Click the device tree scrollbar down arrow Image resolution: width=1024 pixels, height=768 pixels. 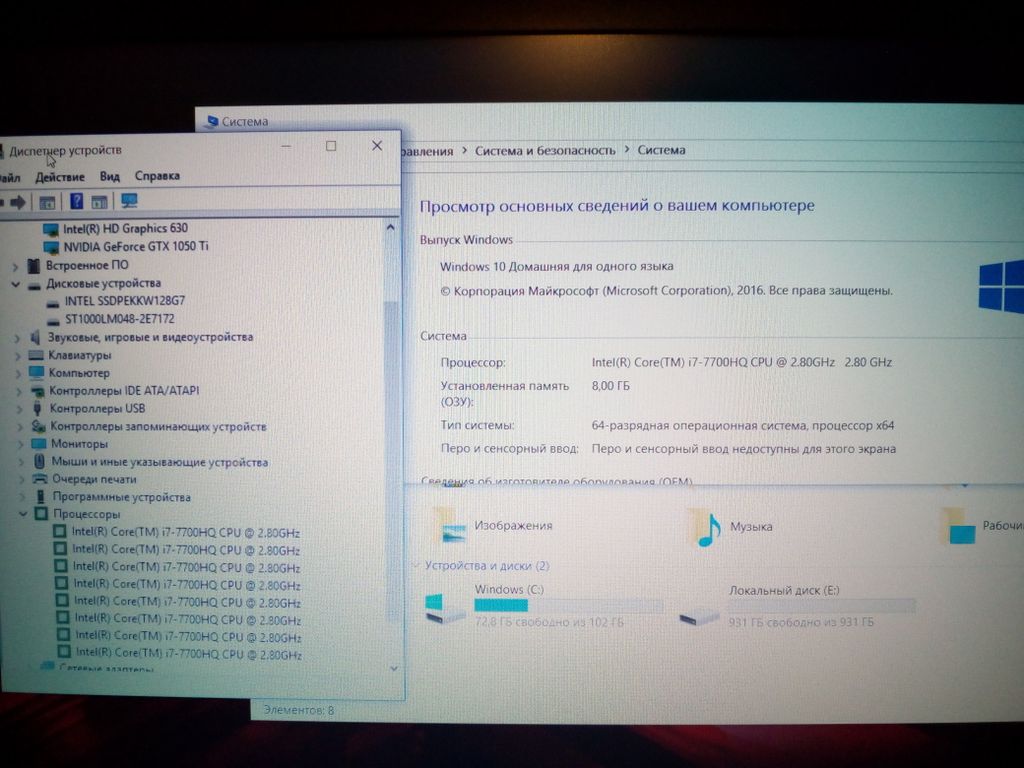pyautogui.click(x=392, y=668)
